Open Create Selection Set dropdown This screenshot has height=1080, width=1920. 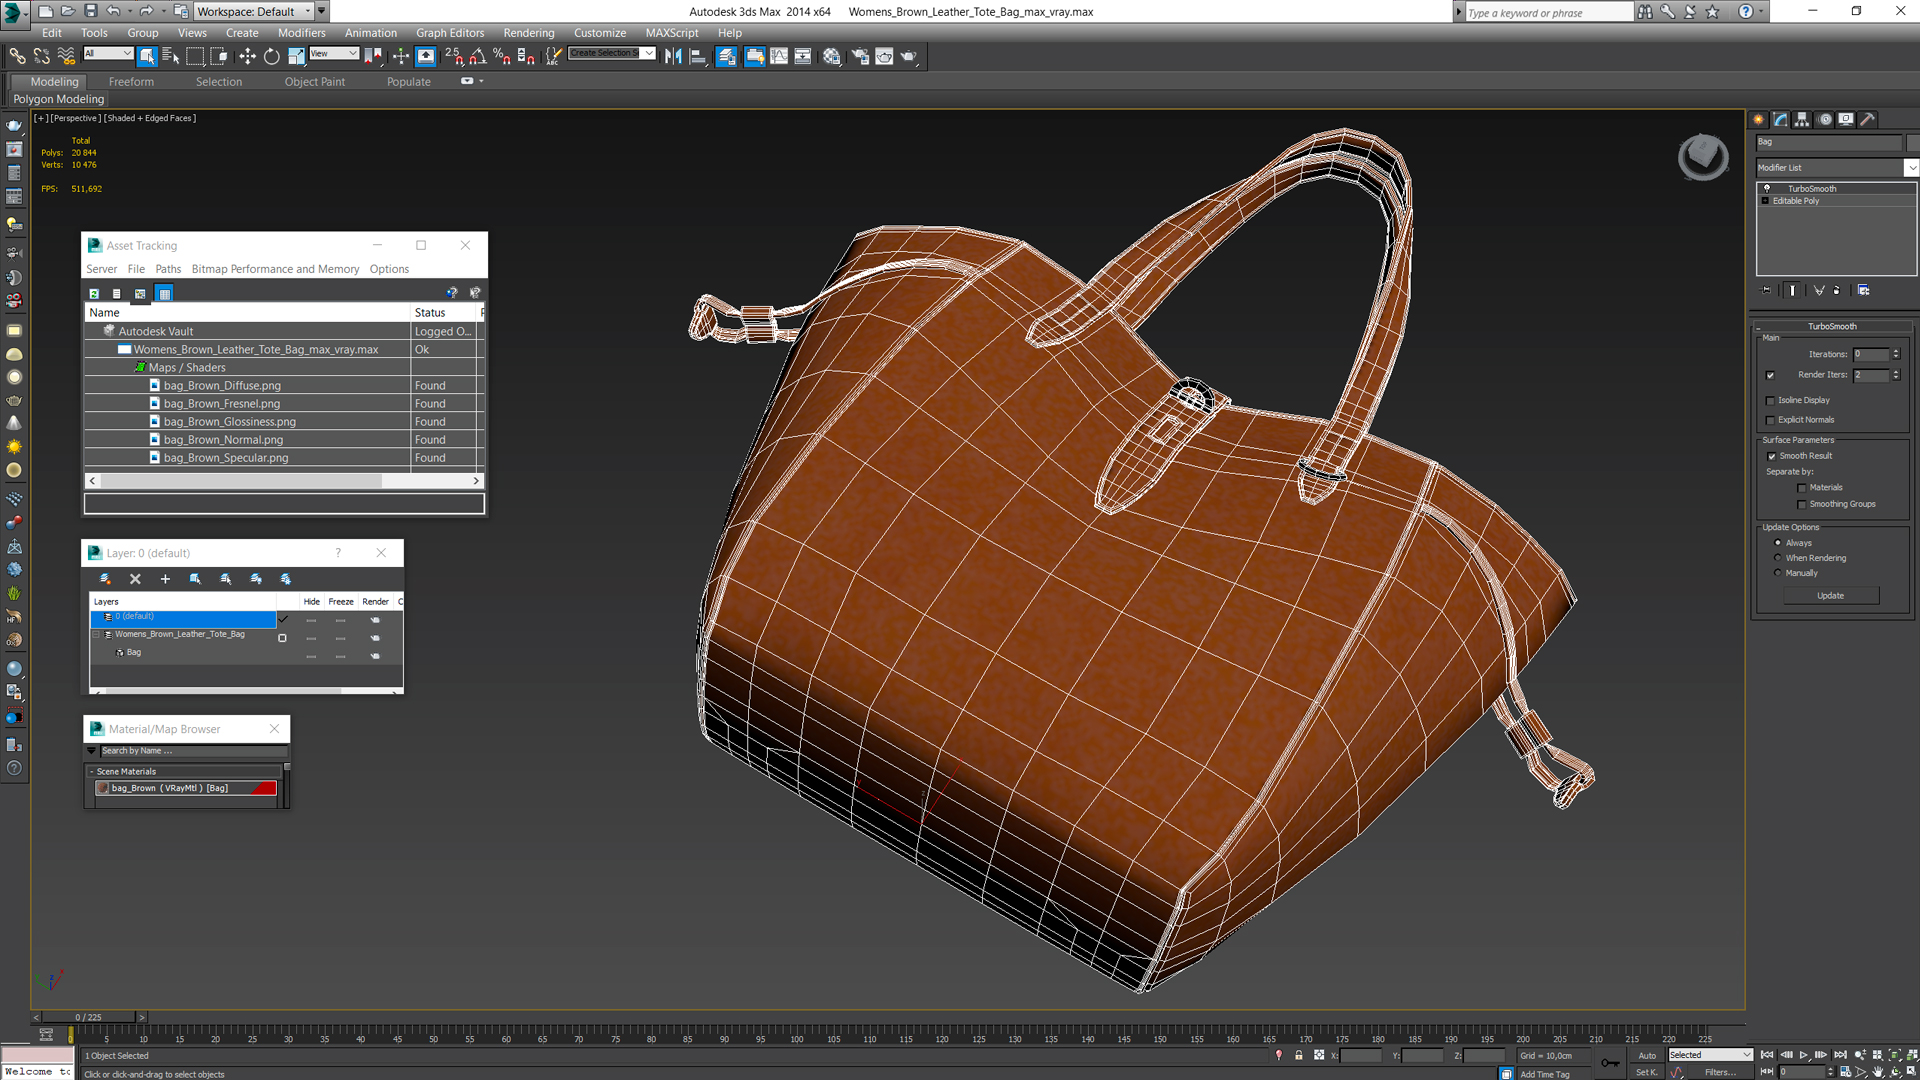tap(648, 53)
